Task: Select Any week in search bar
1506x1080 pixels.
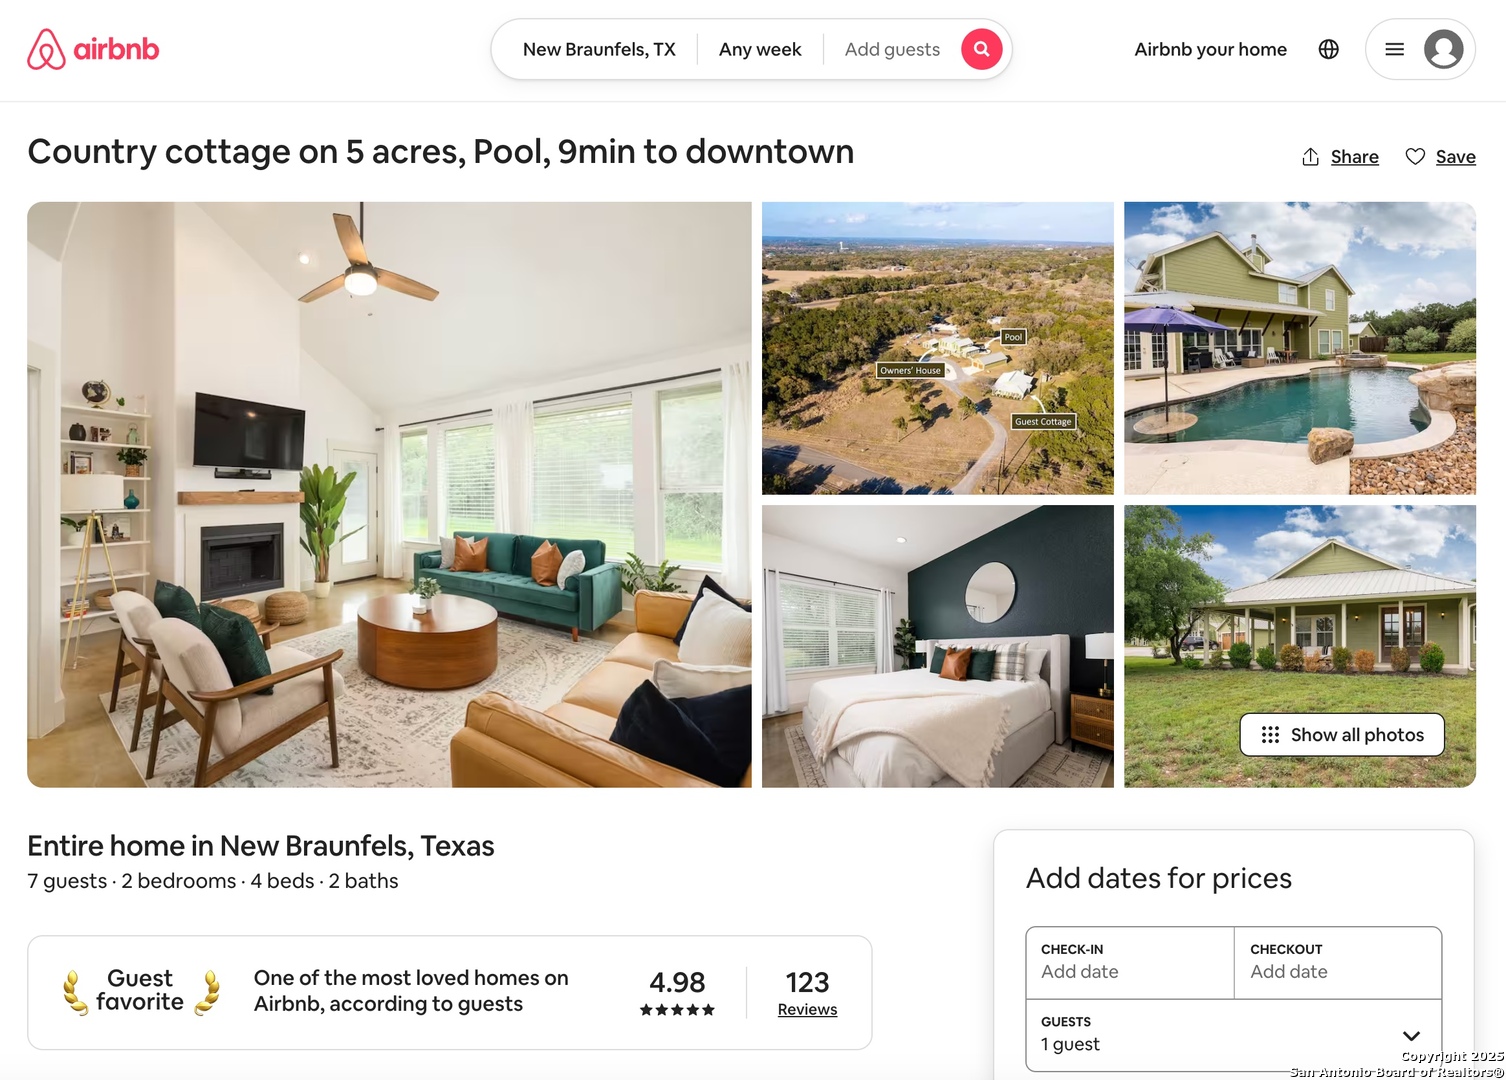Action: coord(760,49)
